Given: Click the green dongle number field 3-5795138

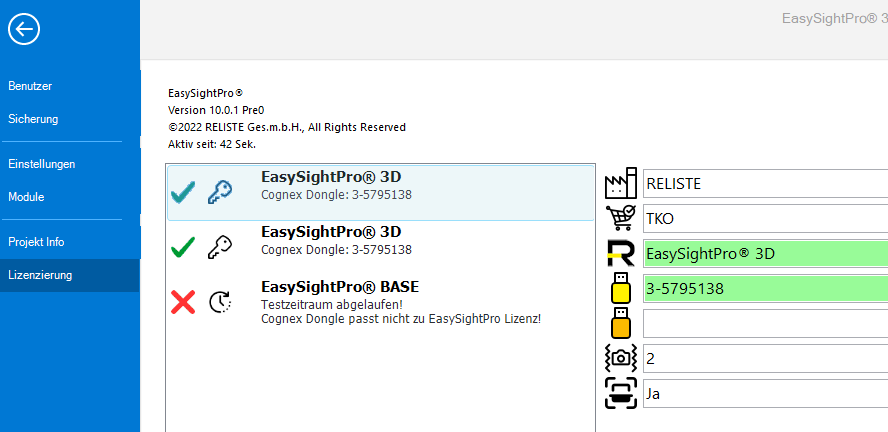Looking at the screenshot, I should (765, 289).
